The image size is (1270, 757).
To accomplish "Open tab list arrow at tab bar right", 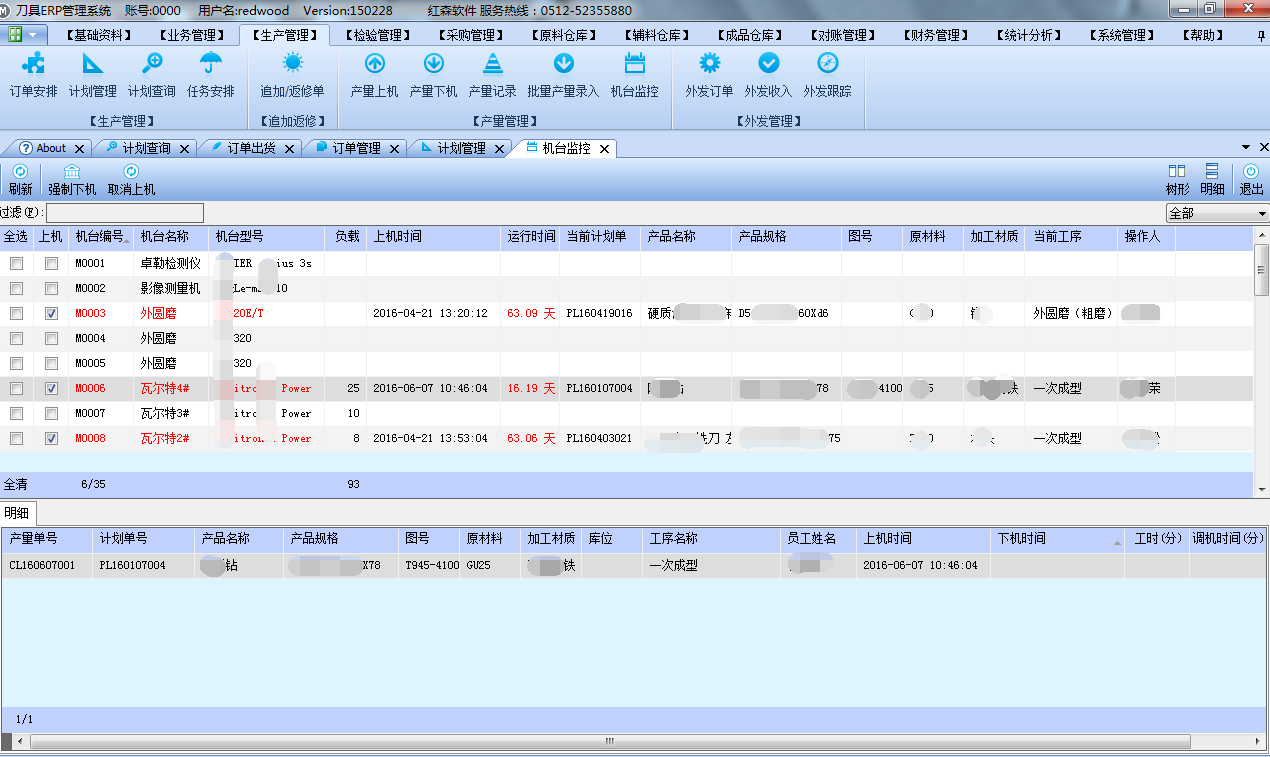I will point(1246,148).
